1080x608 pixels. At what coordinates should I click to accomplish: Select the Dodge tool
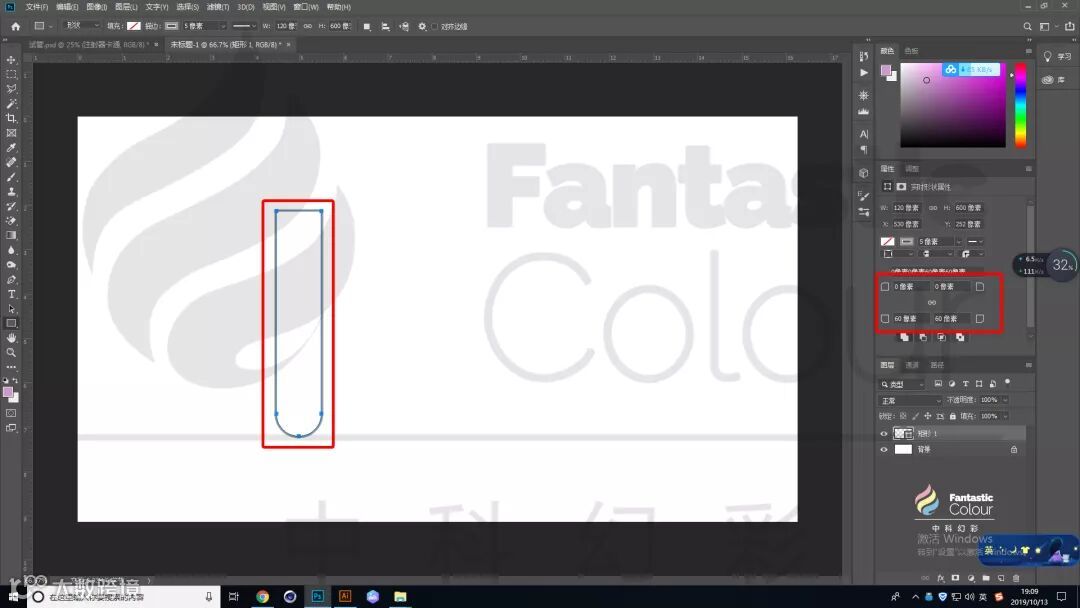click(x=11, y=264)
